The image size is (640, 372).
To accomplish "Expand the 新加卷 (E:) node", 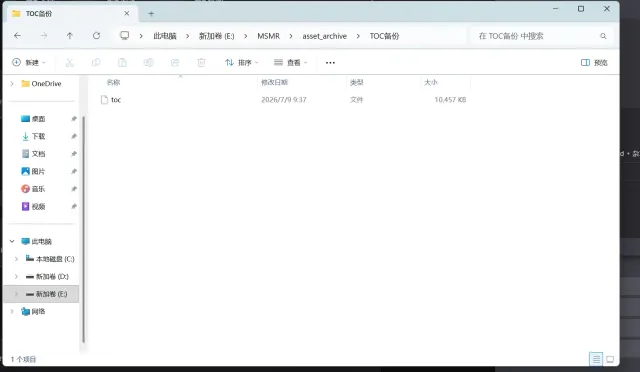I will [16, 294].
